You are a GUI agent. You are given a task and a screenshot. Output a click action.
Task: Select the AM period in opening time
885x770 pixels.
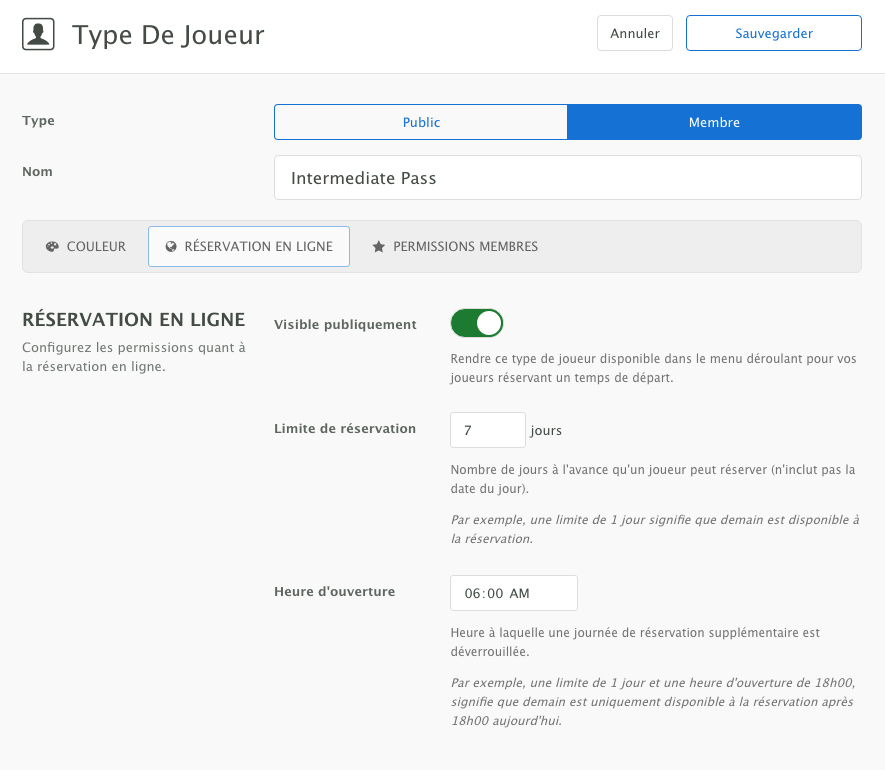point(520,593)
